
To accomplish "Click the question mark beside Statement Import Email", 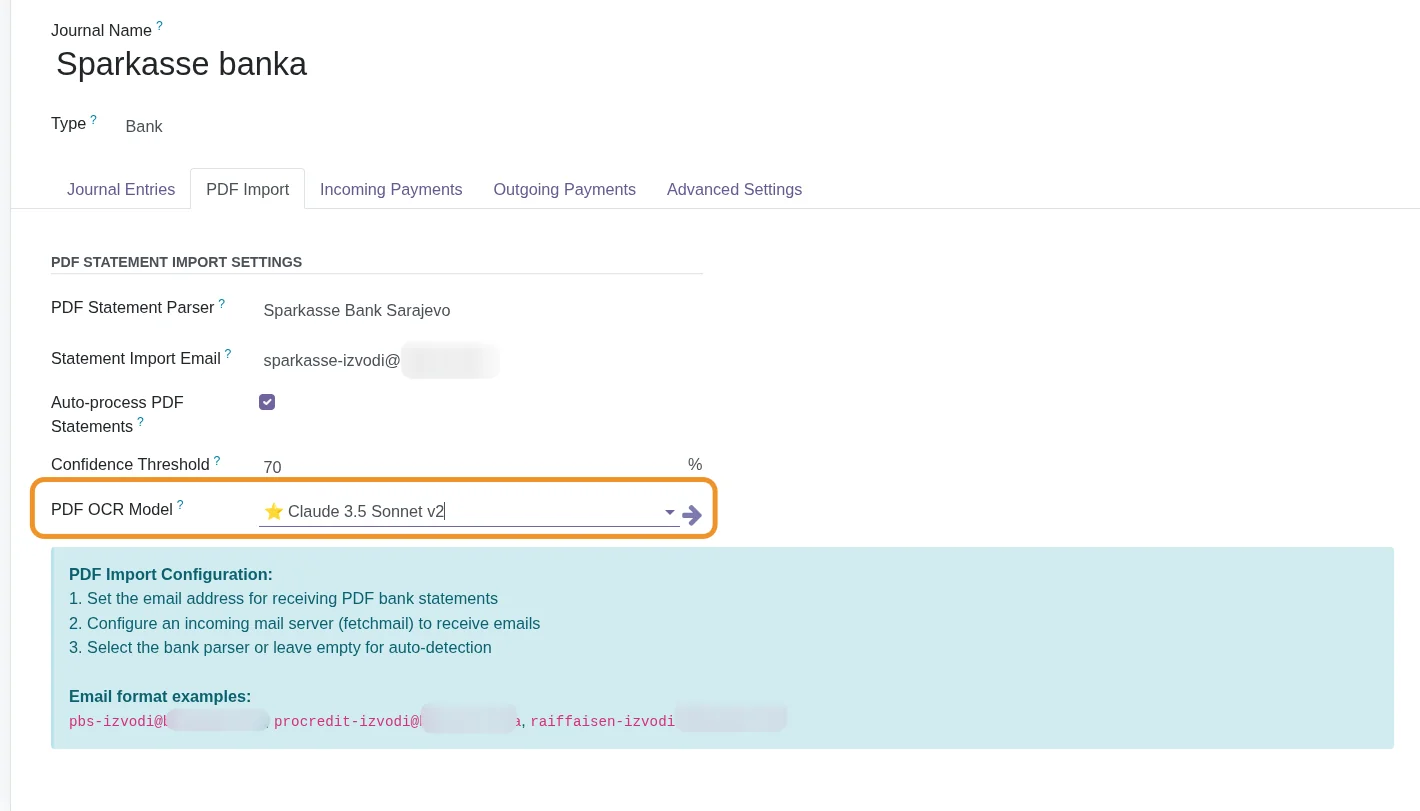I will (228, 354).
